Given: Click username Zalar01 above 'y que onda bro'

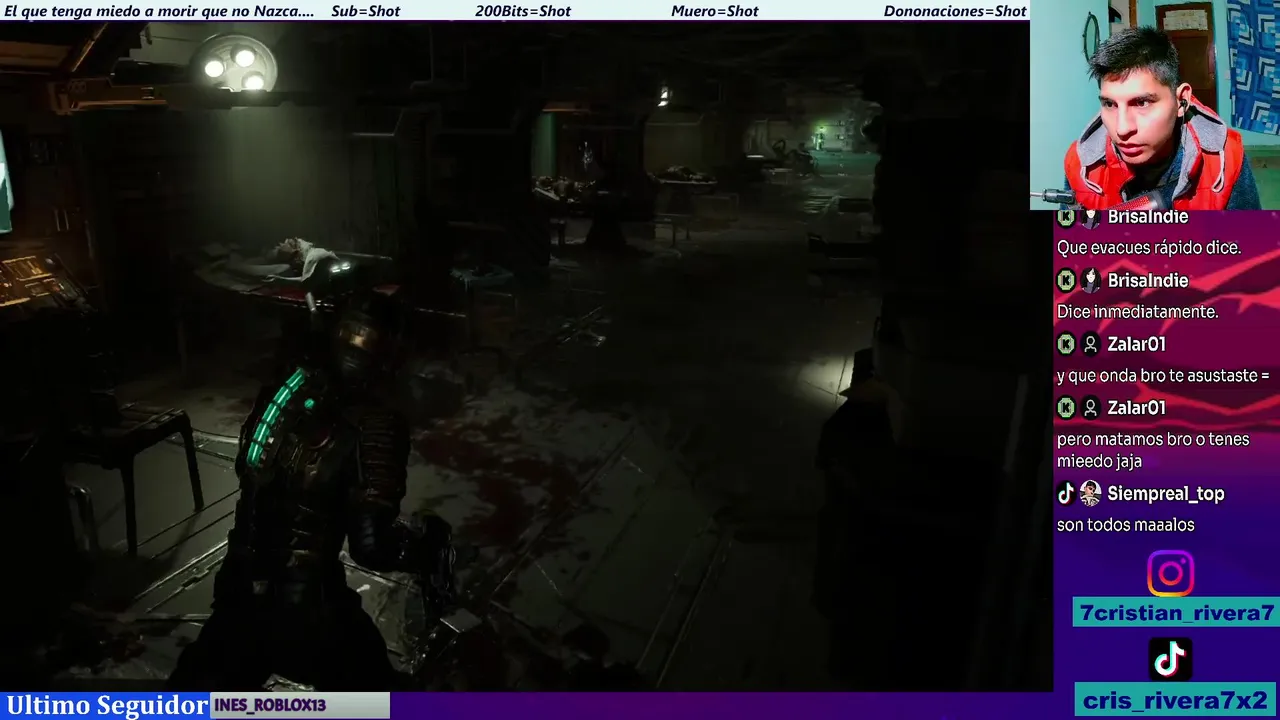Looking at the screenshot, I should click(x=1136, y=344).
